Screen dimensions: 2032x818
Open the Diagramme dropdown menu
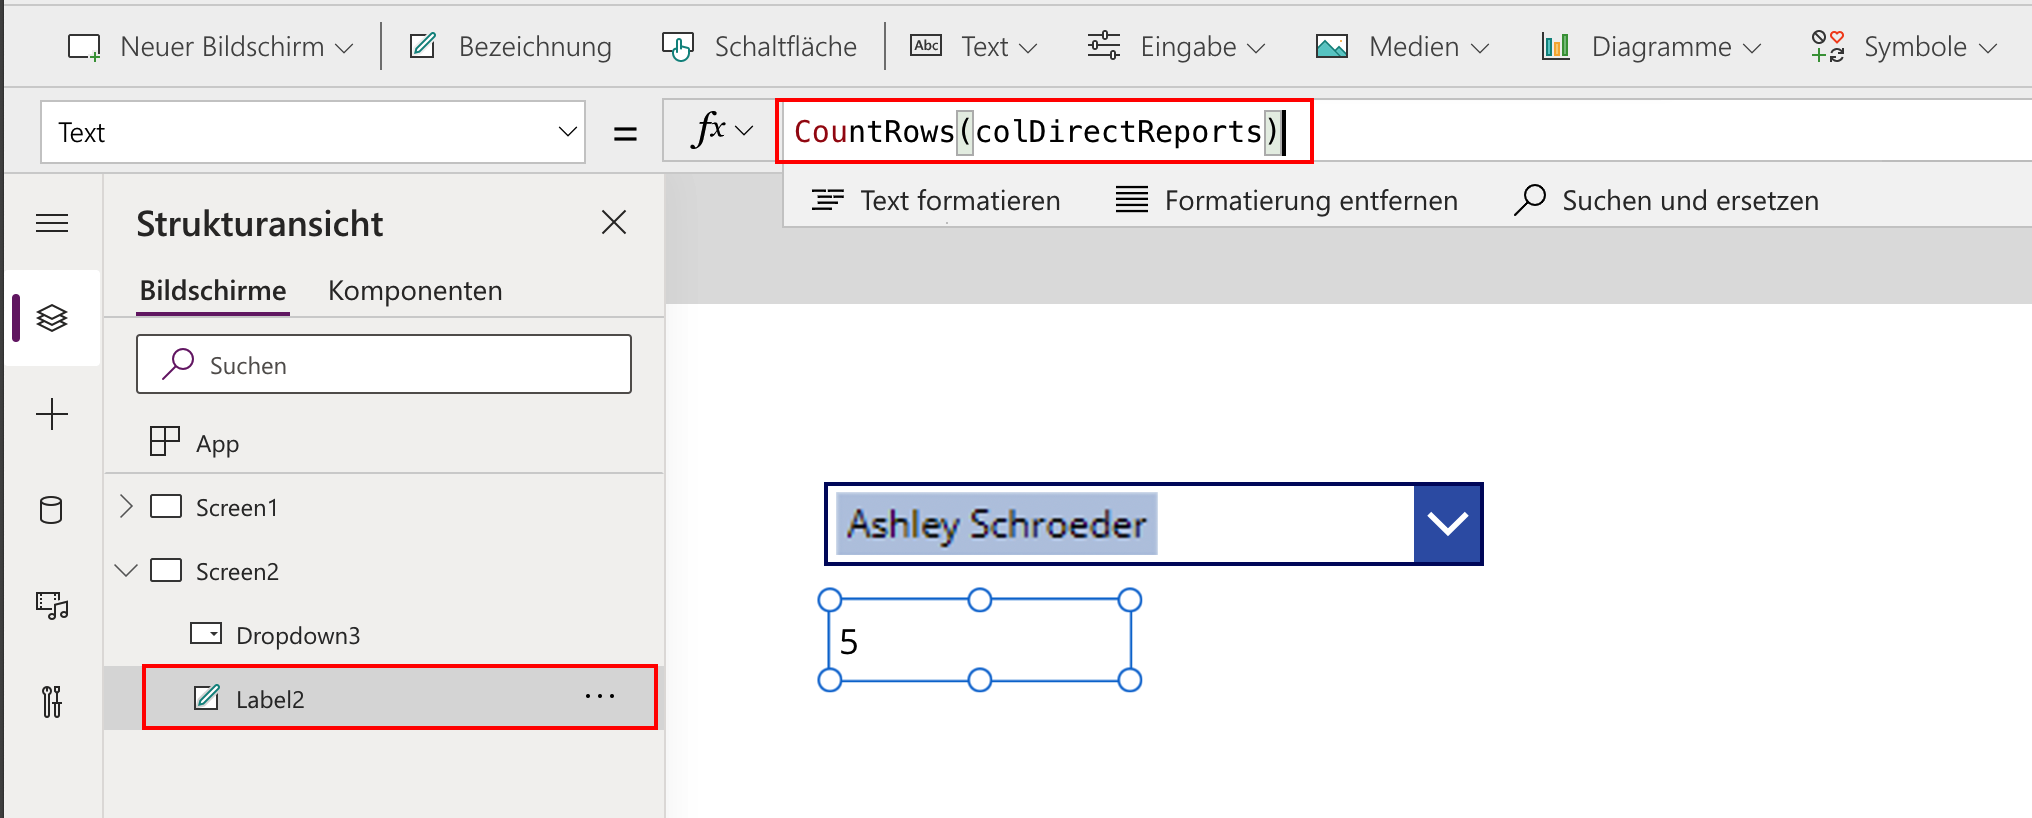1651,47
